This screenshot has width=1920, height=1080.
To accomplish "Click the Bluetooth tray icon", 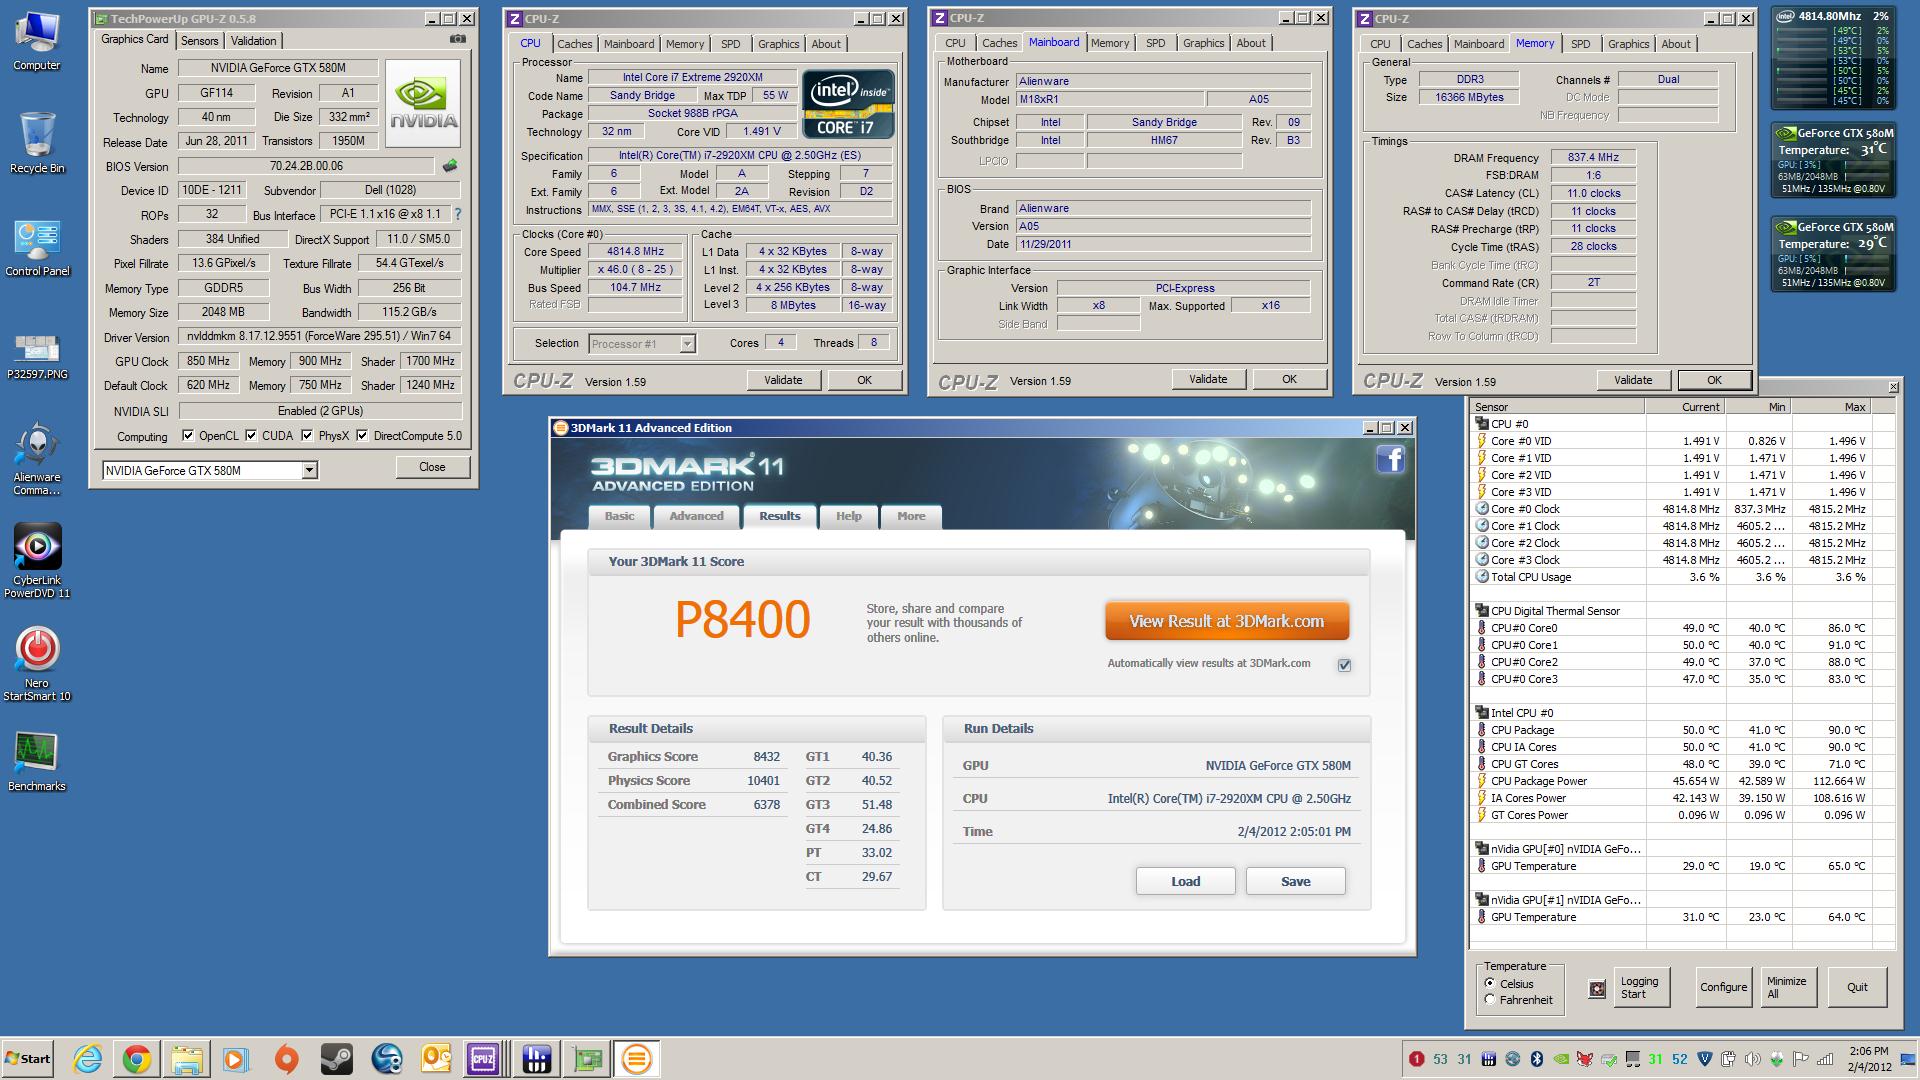I will click(x=1537, y=1059).
